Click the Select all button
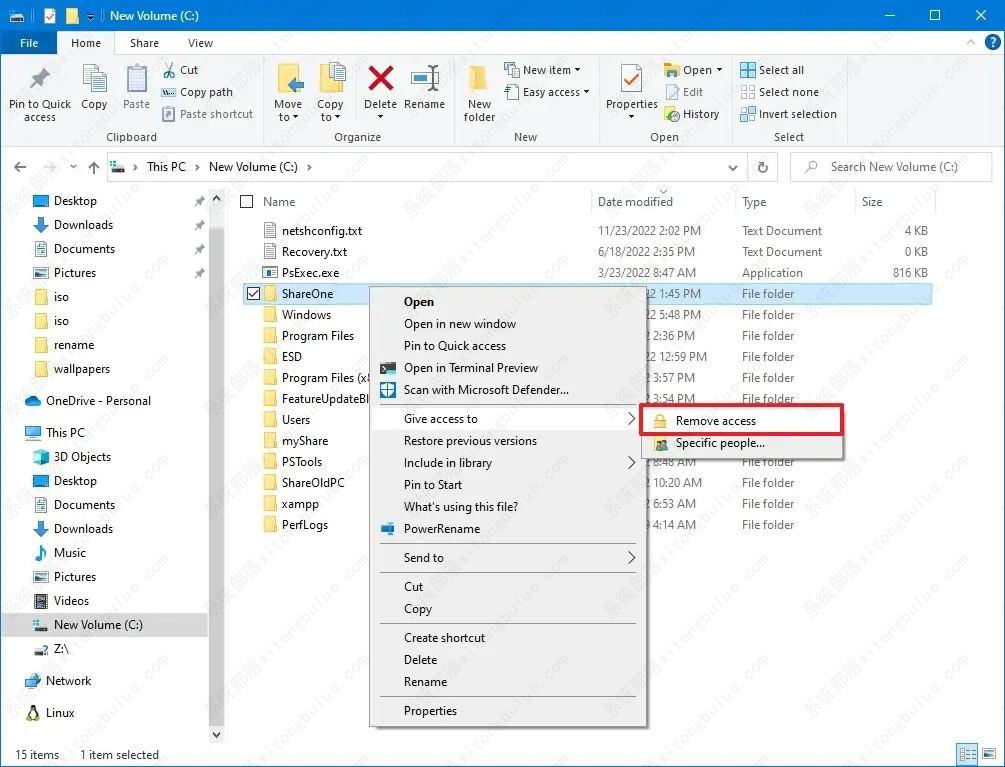The height and width of the screenshot is (767, 1005). pyautogui.click(x=771, y=69)
